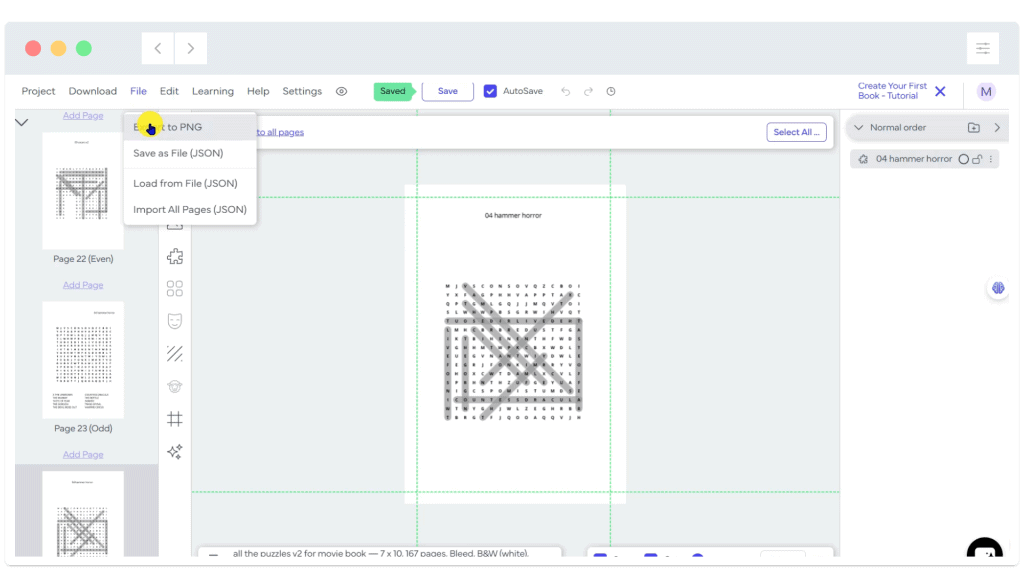The height and width of the screenshot is (587, 1024).
Task: Click the Select All button
Action: pos(796,133)
